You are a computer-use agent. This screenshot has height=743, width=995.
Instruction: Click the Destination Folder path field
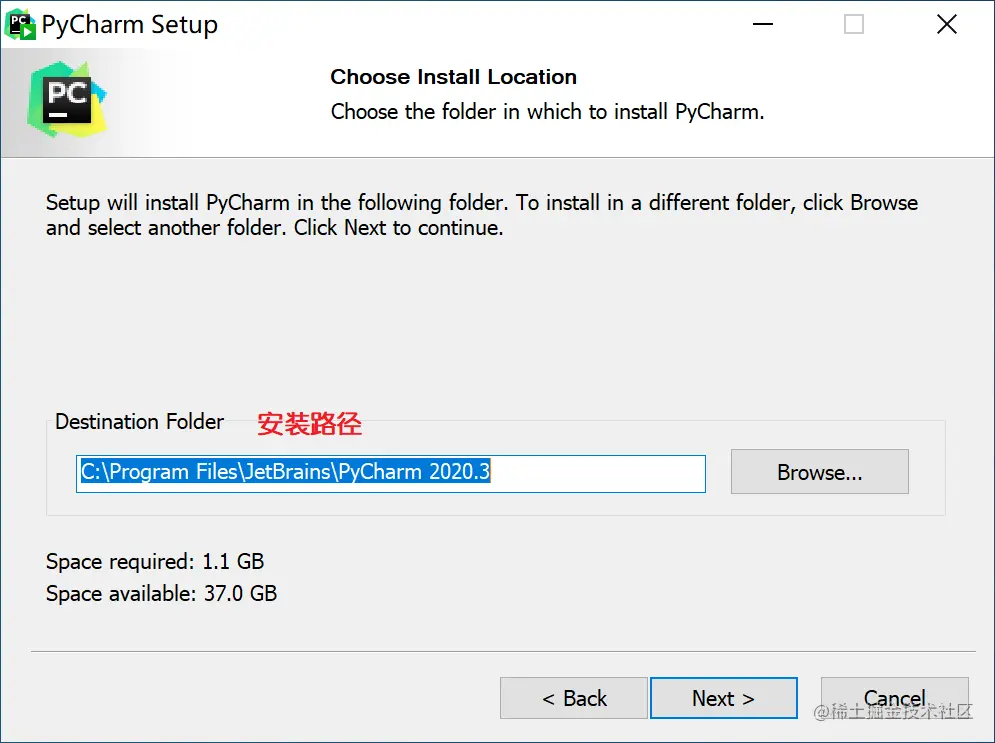pos(391,473)
